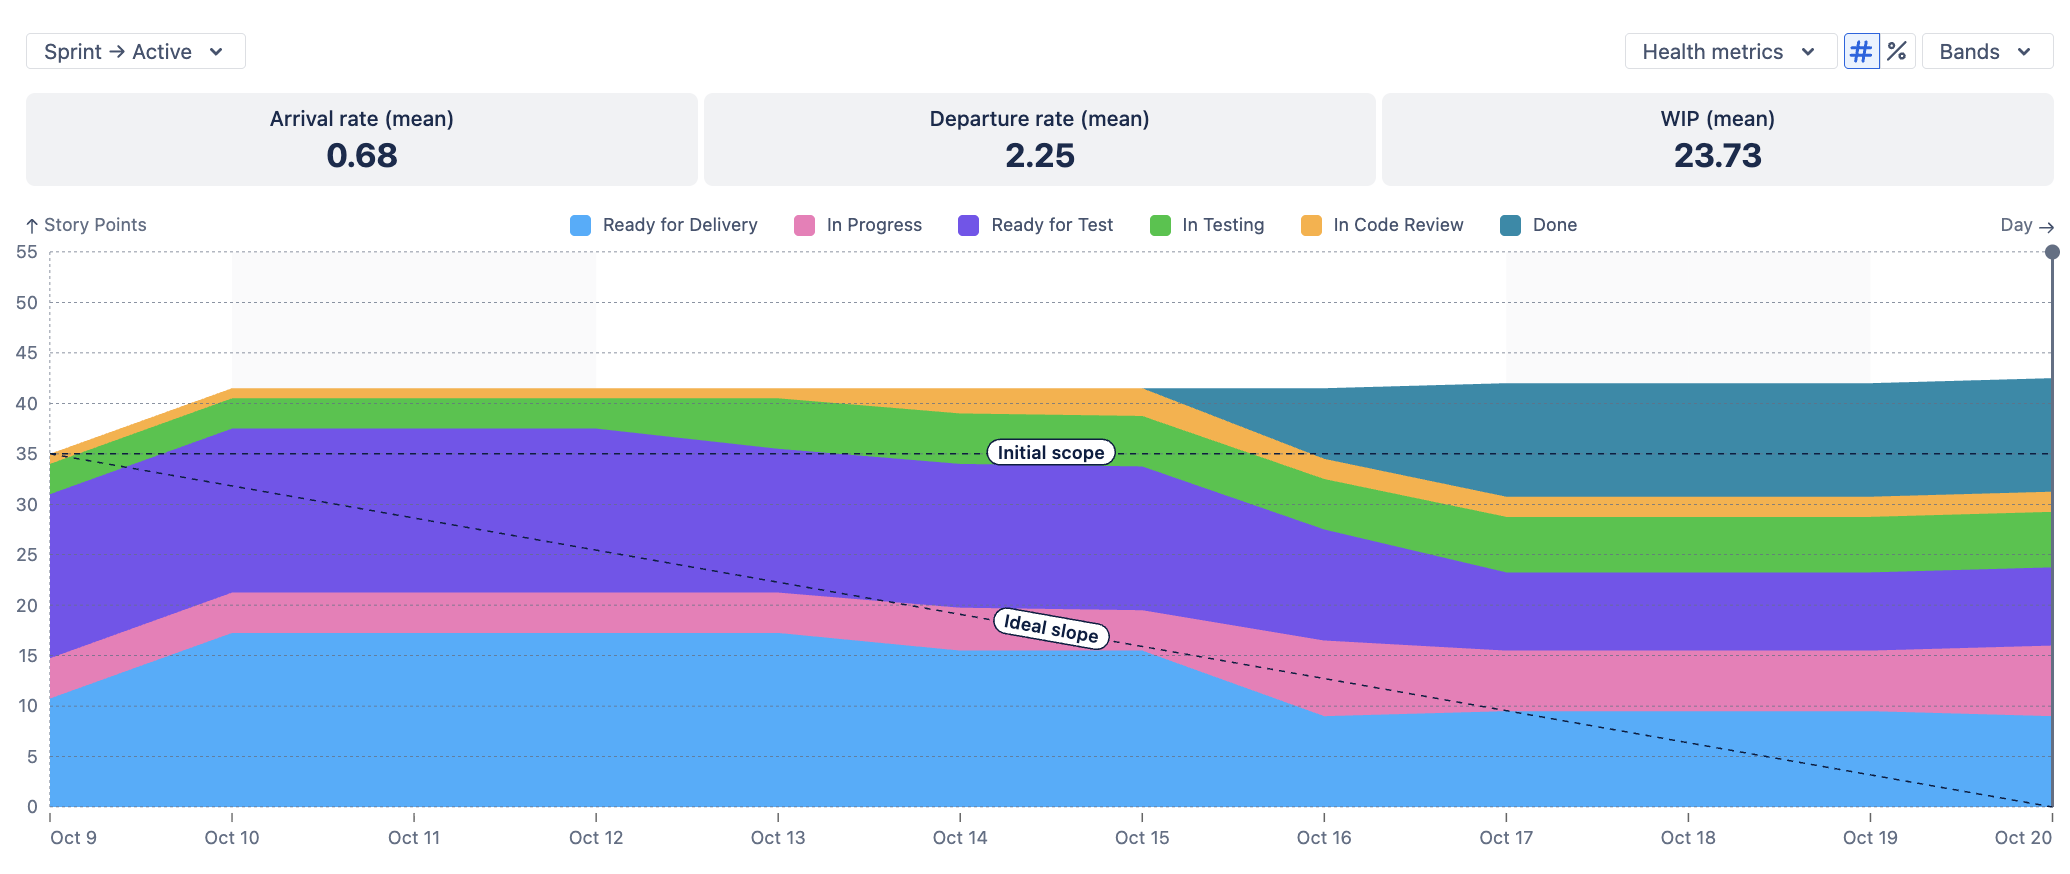The image size is (2070, 874).
Task: Toggle the In Testing legend swatch
Action: point(1160,225)
